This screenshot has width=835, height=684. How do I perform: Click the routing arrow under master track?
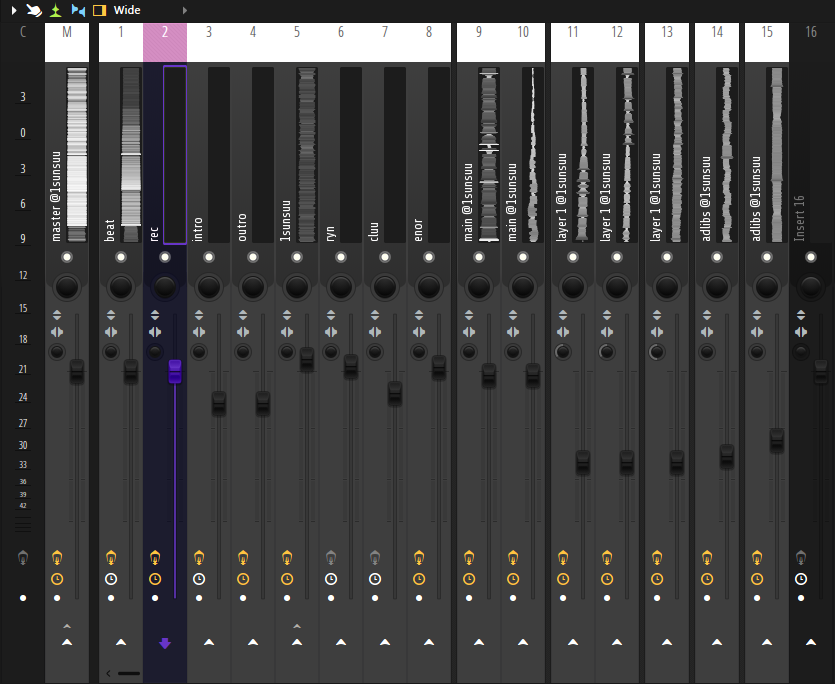67,642
